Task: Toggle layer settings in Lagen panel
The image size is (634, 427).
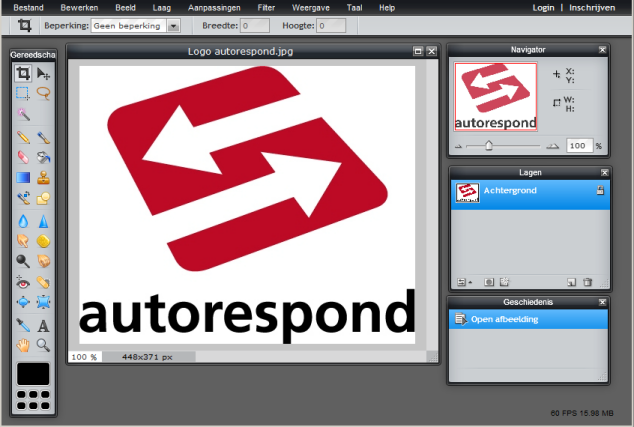Action: point(464,282)
